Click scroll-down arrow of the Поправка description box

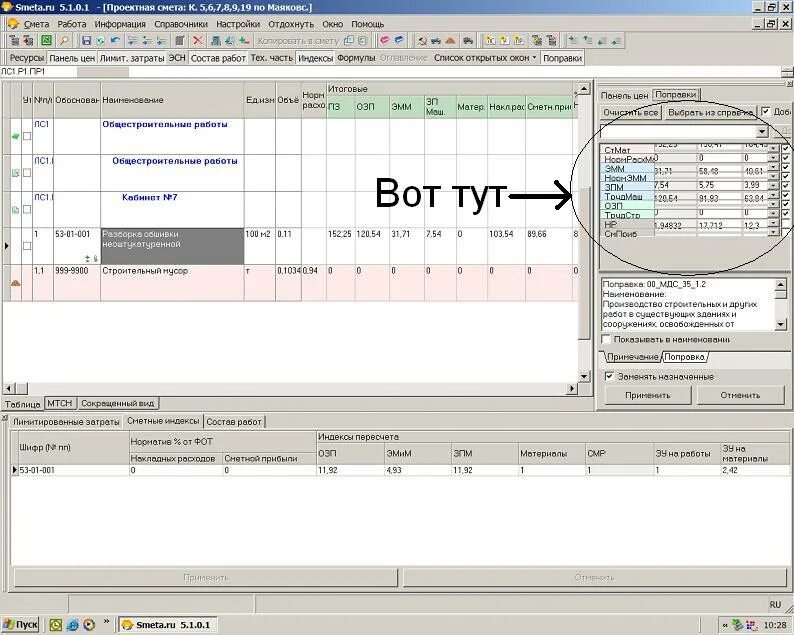point(781,324)
